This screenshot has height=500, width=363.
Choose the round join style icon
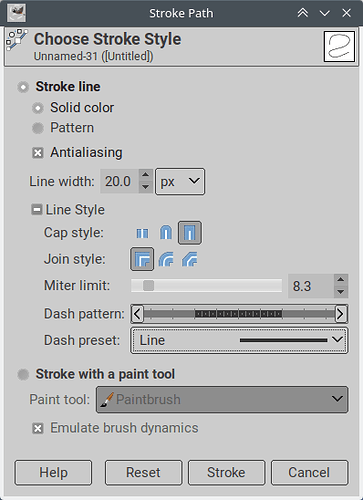(x=166, y=259)
